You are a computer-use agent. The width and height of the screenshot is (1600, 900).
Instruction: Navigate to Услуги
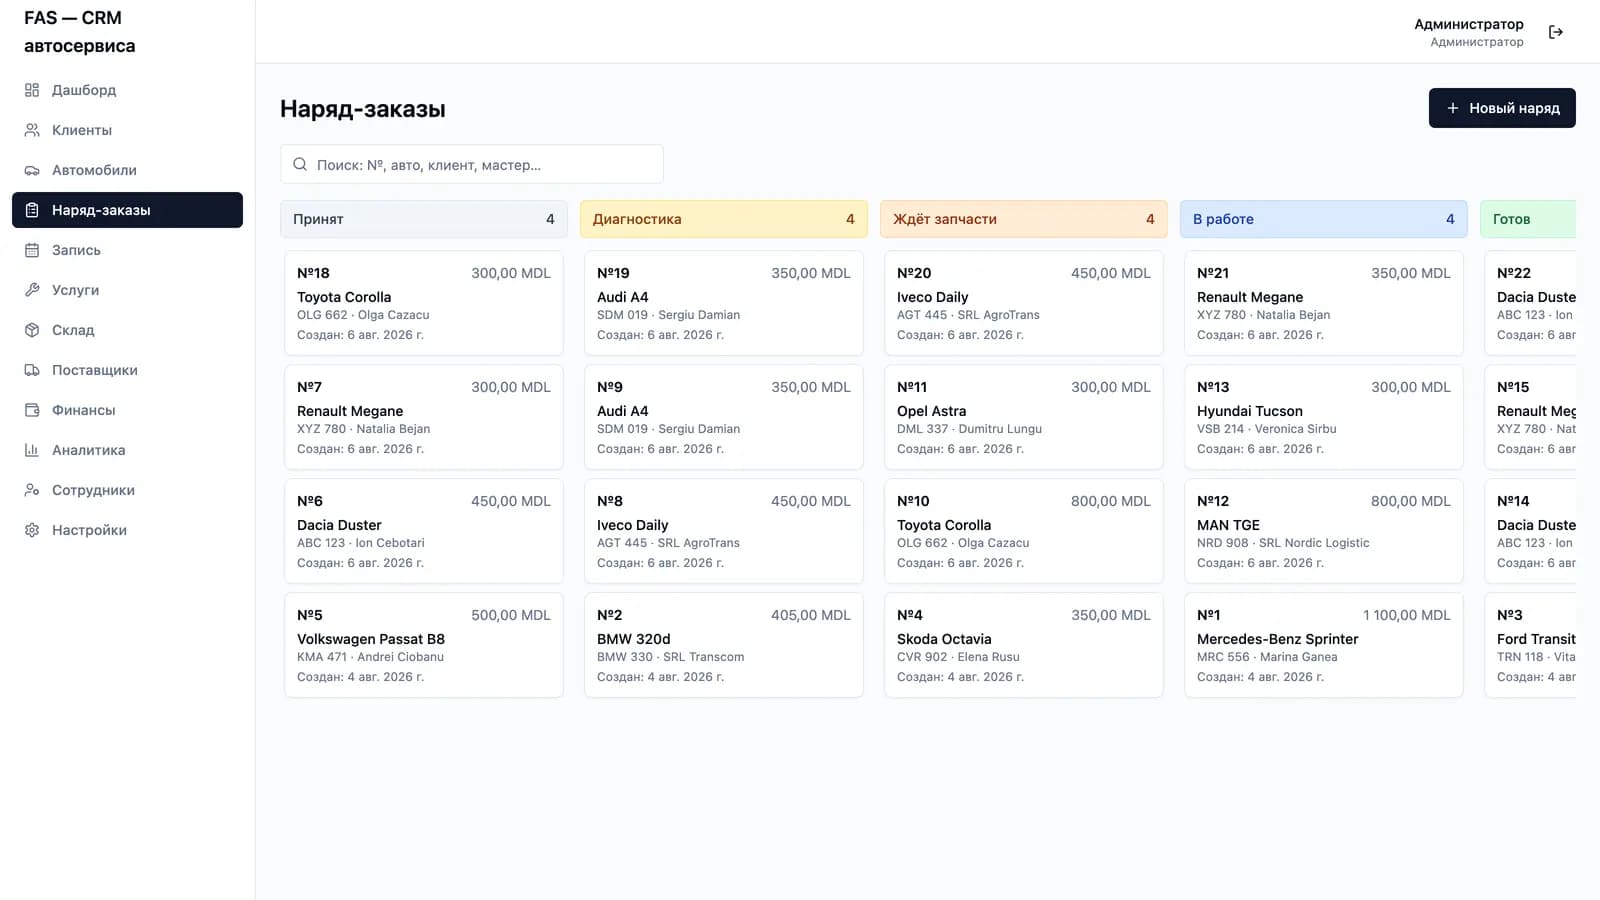coord(127,290)
